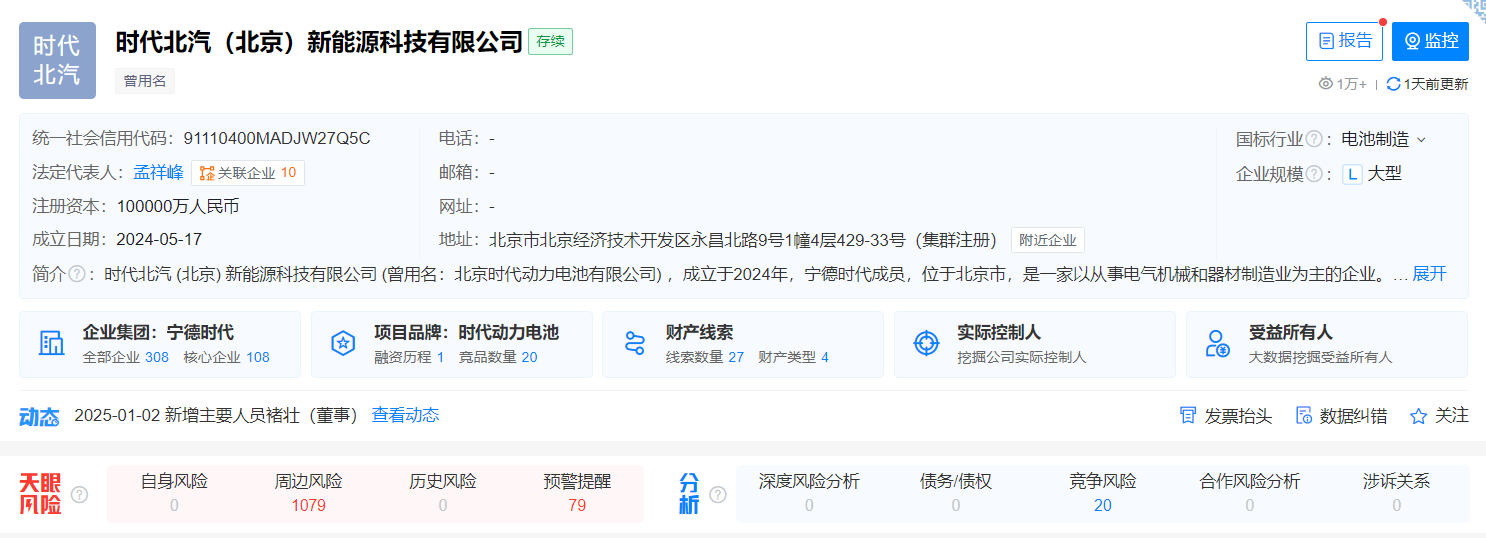This screenshot has width=1486, height=538.
Task: Click 查看动态 link
Action: [405, 415]
